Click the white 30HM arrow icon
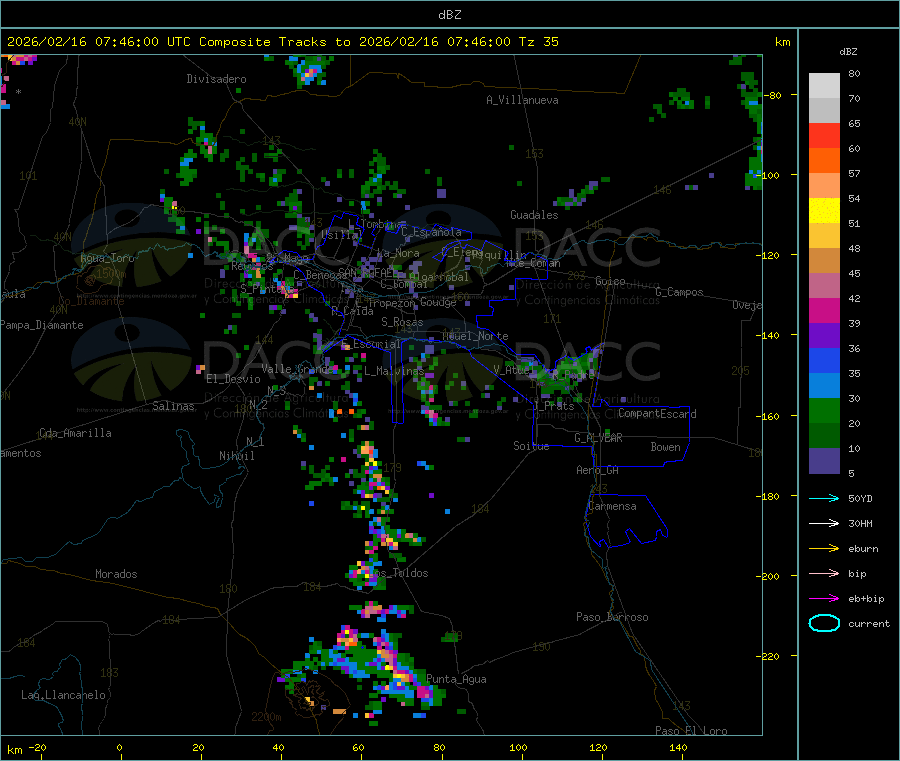 (824, 523)
